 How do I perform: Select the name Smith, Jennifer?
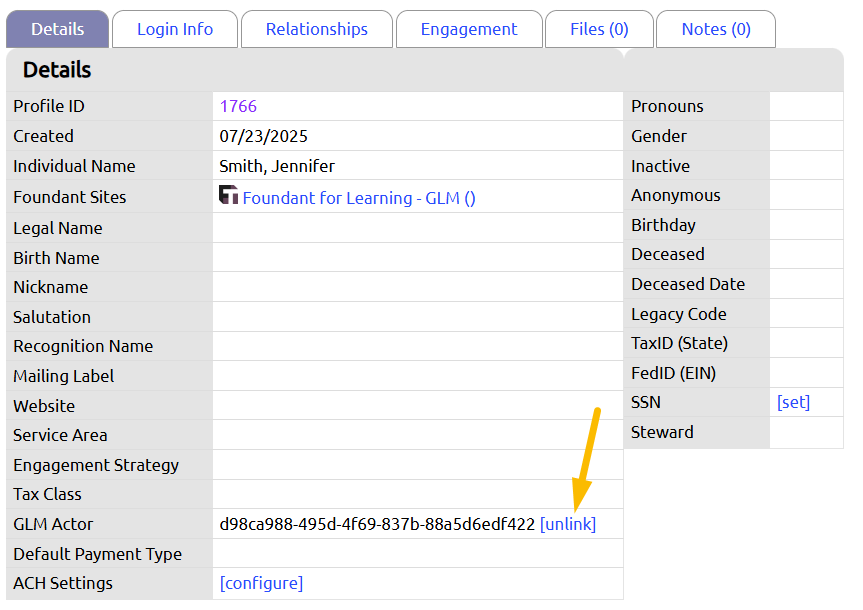point(277,166)
